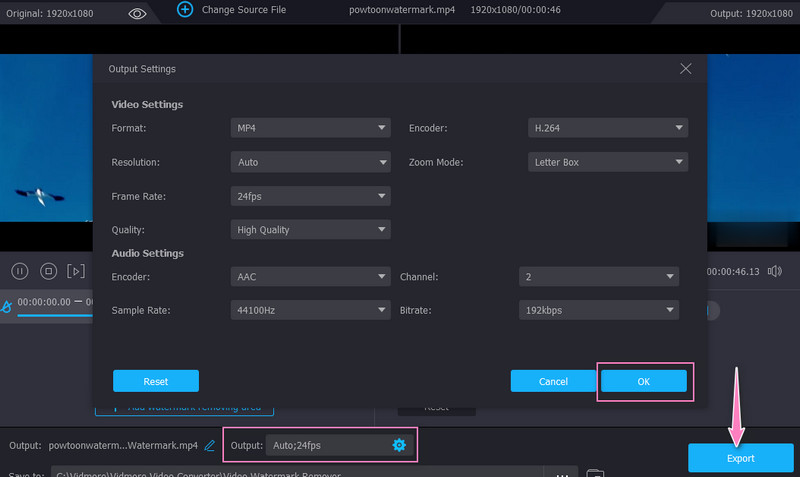The width and height of the screenshot is (800, 477).
Task: Click the plus icon for Change Source File
Action: tap(184, 9)
